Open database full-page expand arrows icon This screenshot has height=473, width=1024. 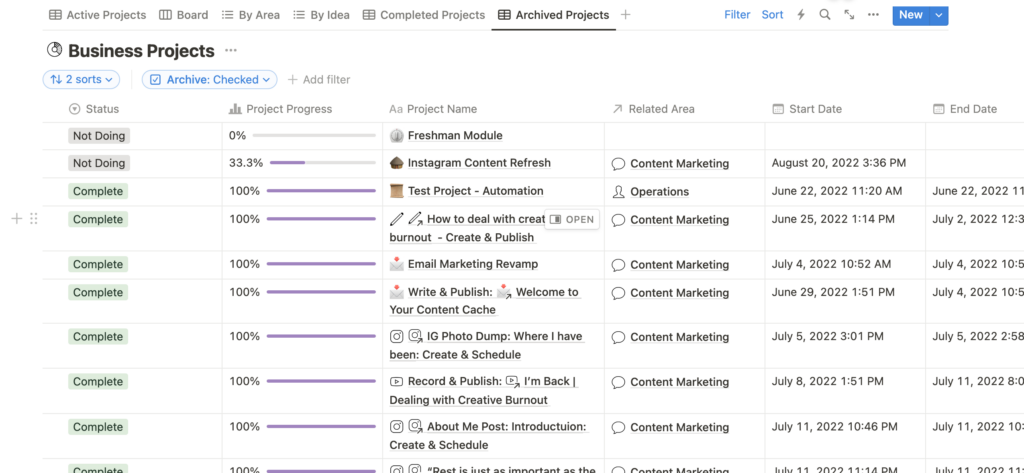pos(849,15)
